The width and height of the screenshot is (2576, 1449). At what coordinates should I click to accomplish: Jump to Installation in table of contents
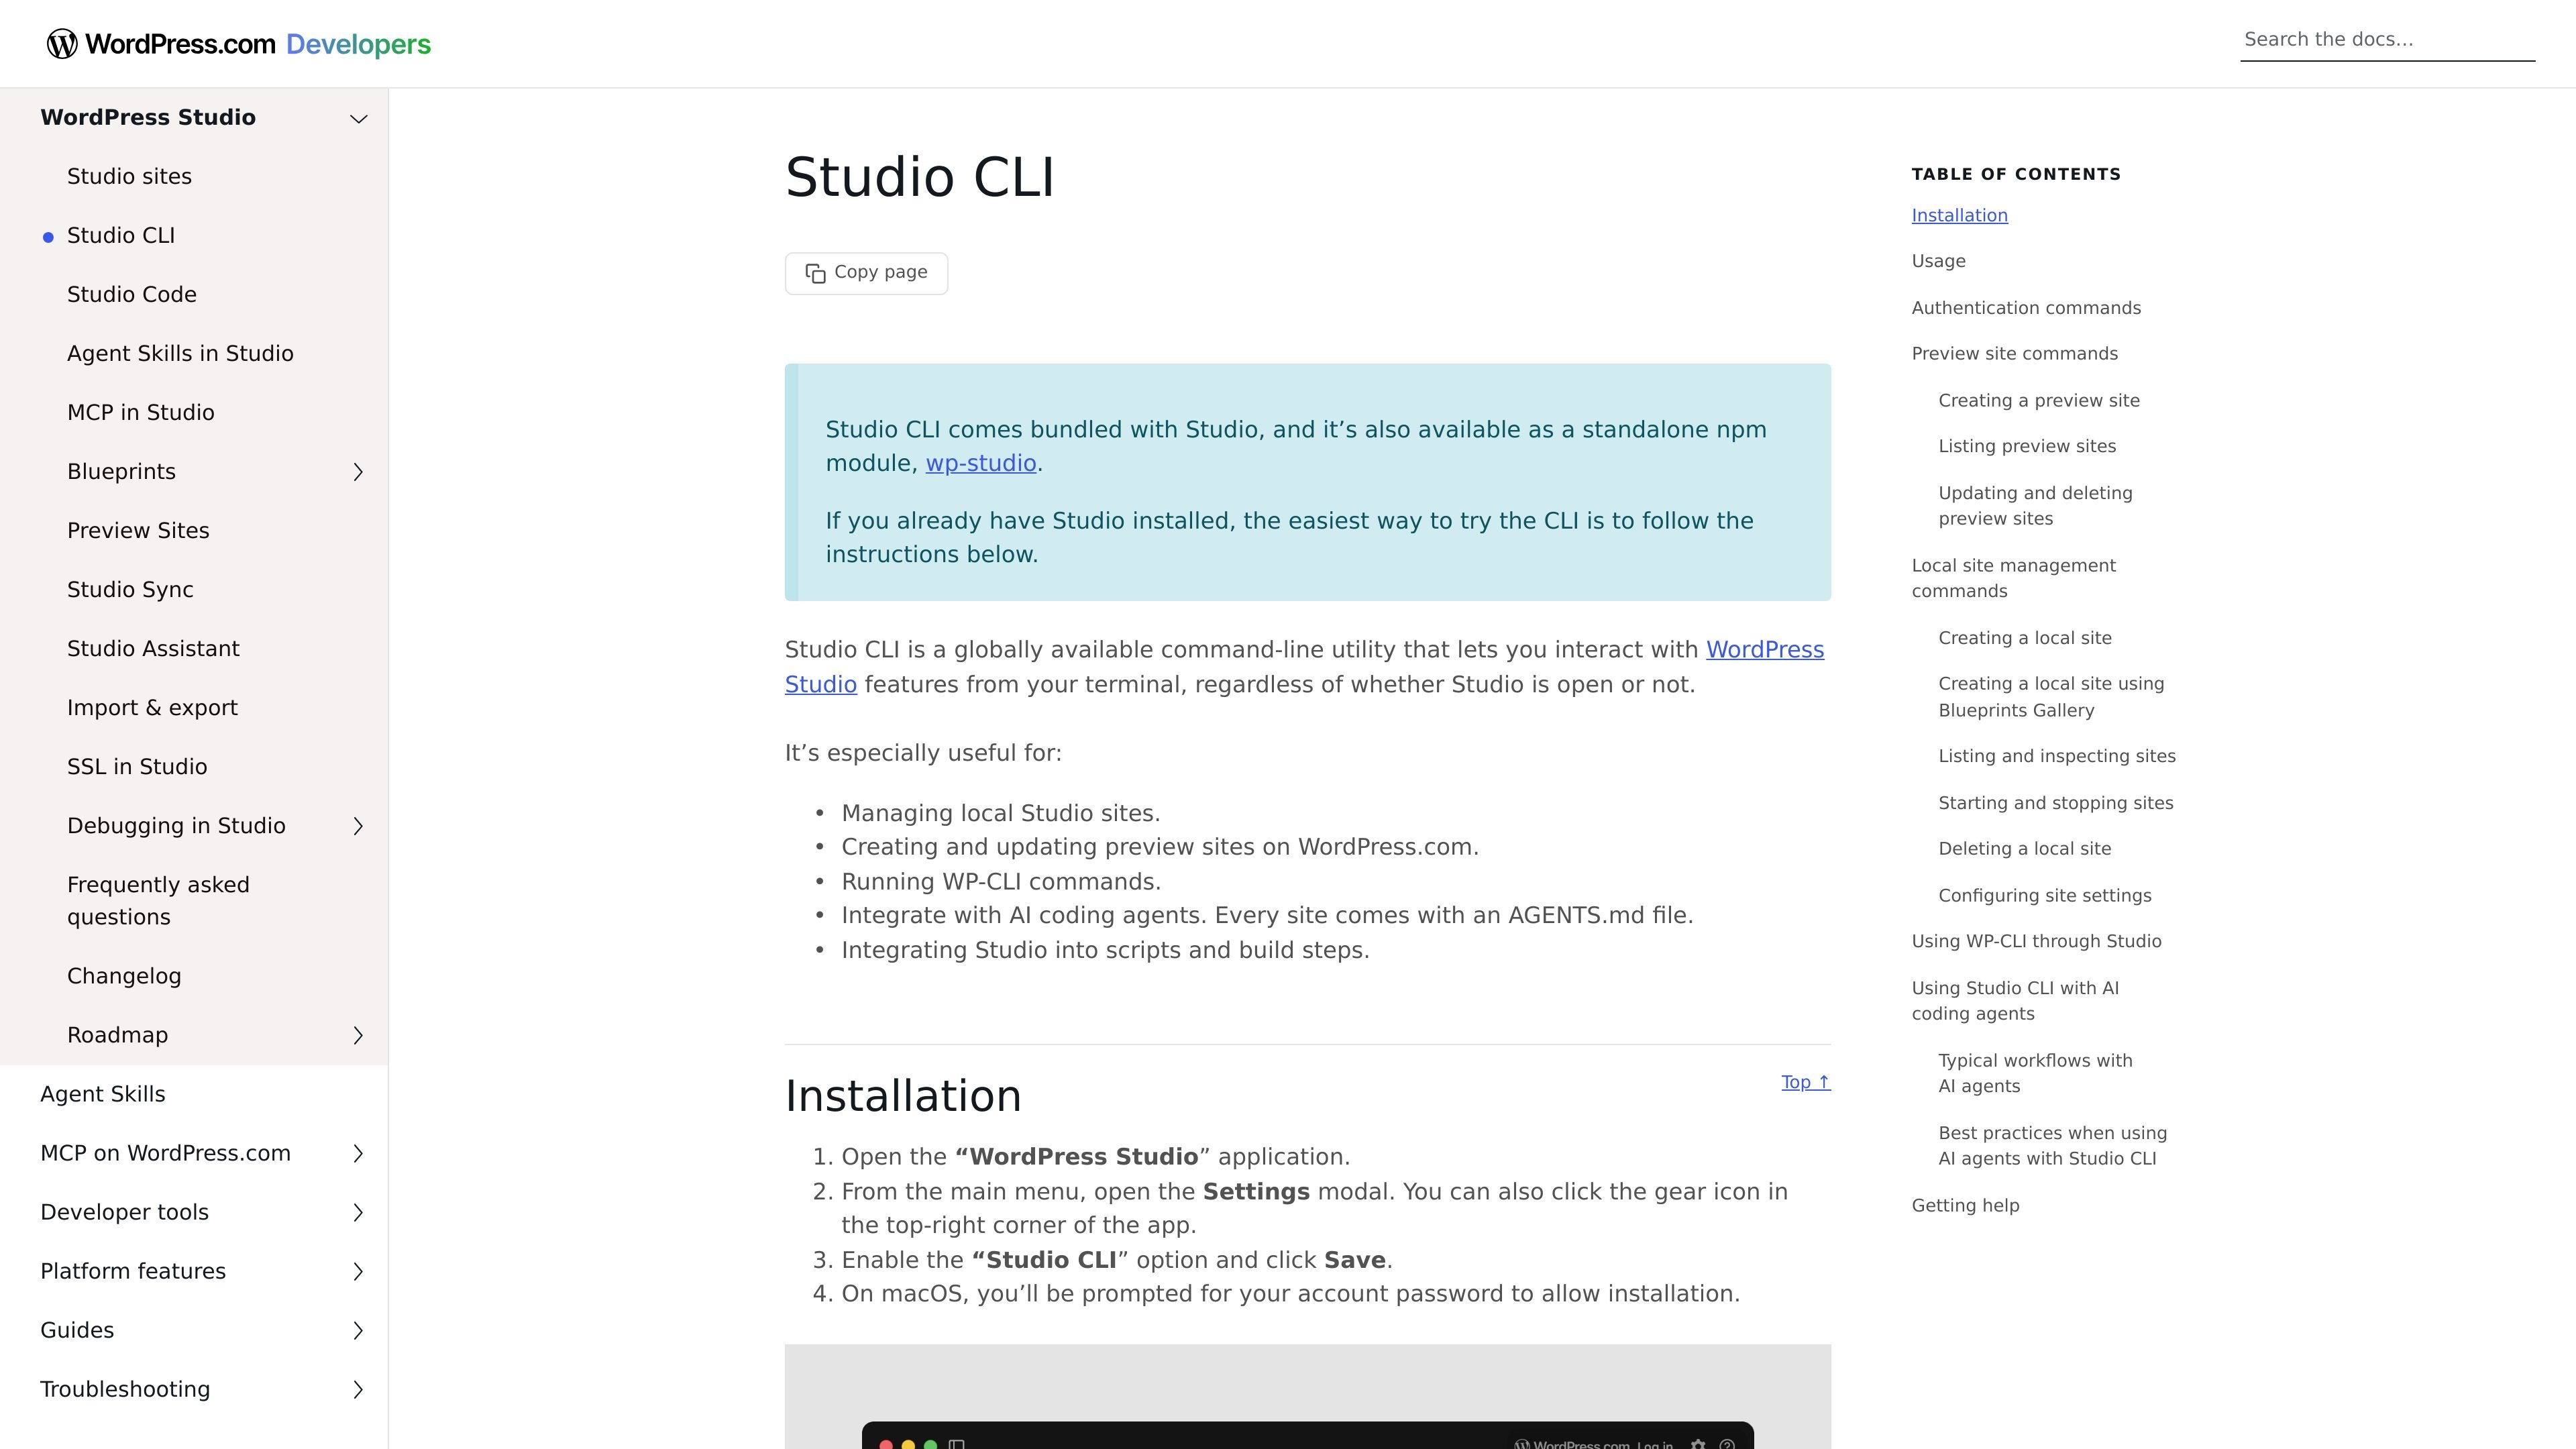(x=1959, y=215)
